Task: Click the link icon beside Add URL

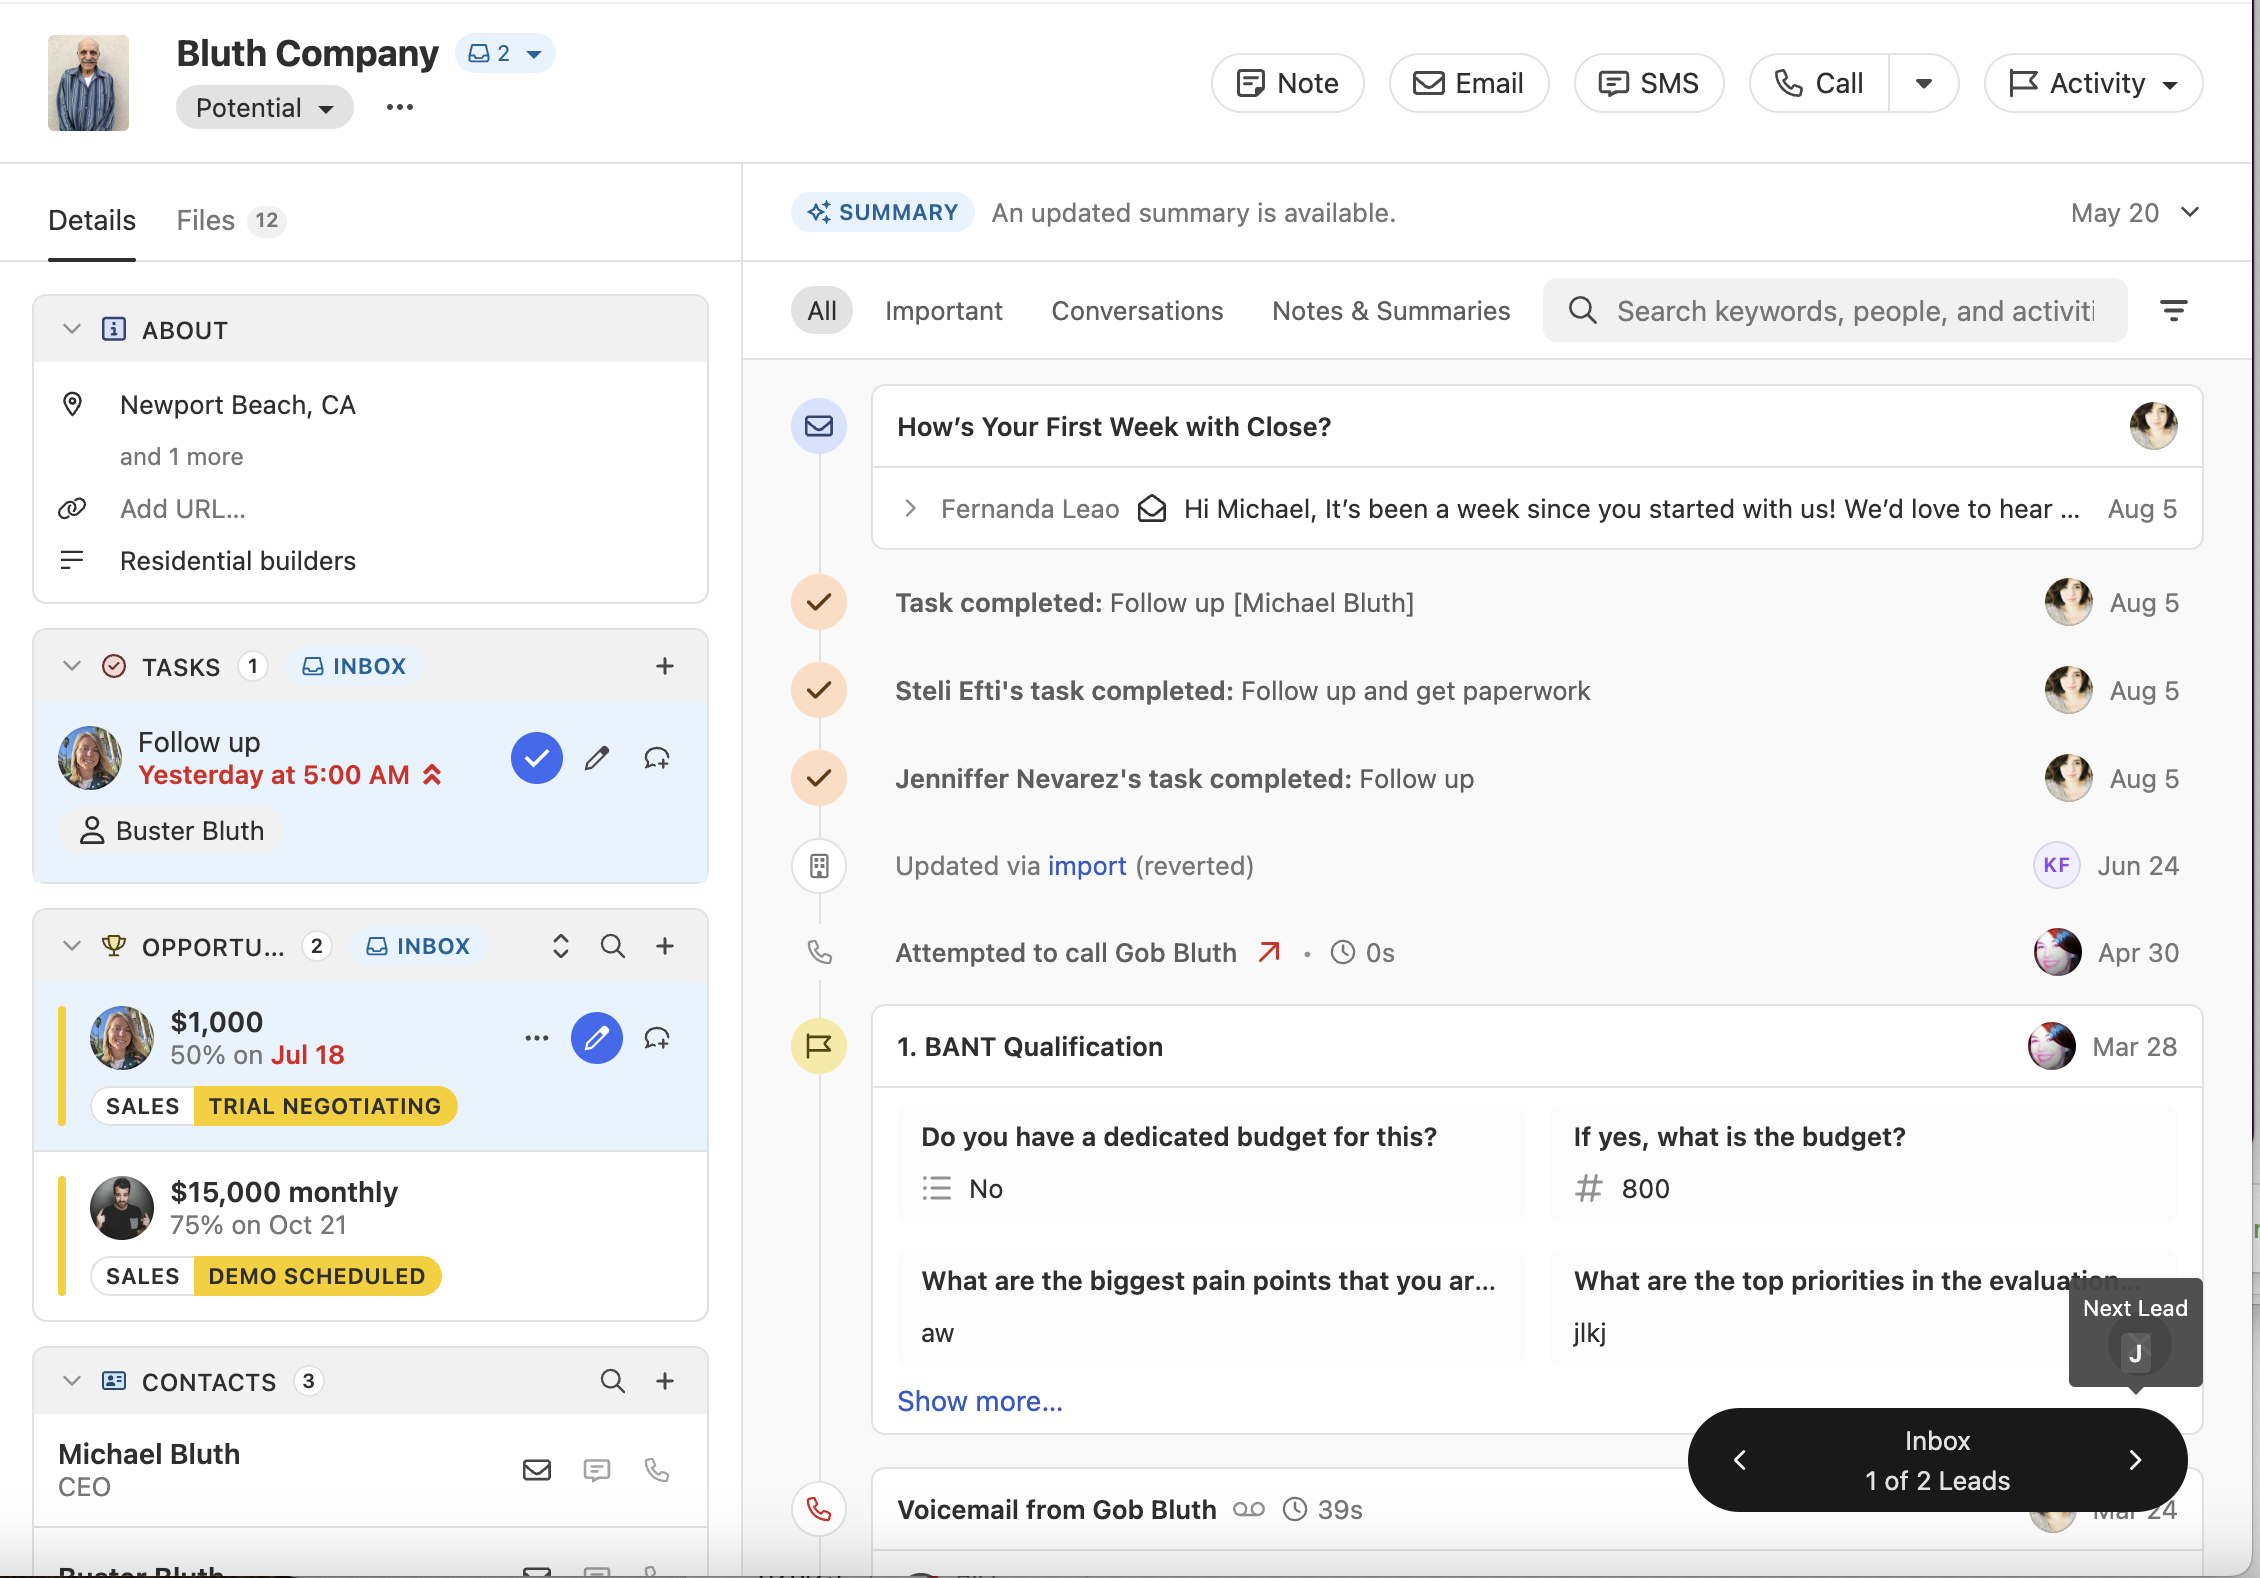Action: [72, 509]
